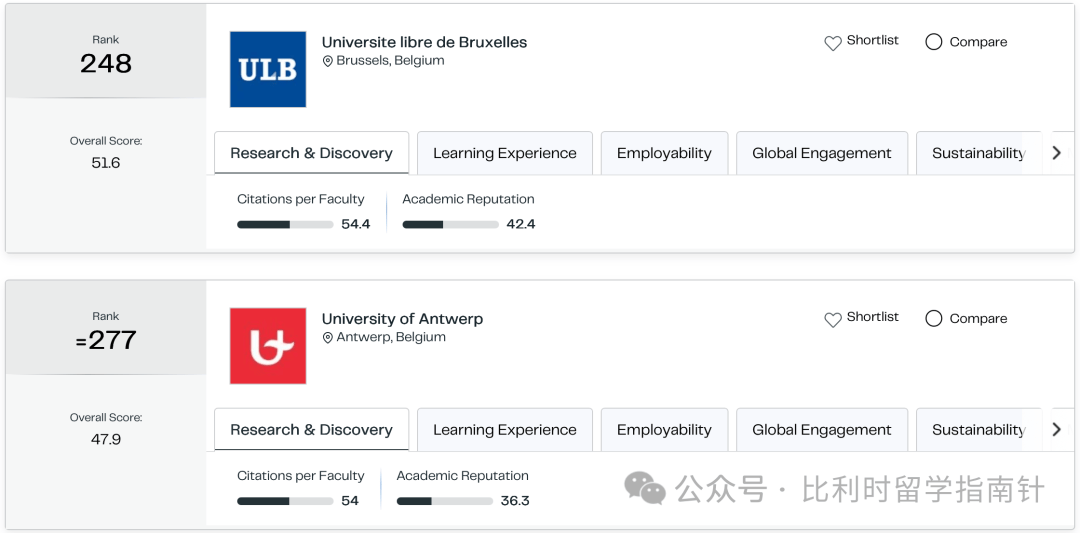
Task: Click Antwerp Academic Reputation score bar
Action: [x=445, y=501]
